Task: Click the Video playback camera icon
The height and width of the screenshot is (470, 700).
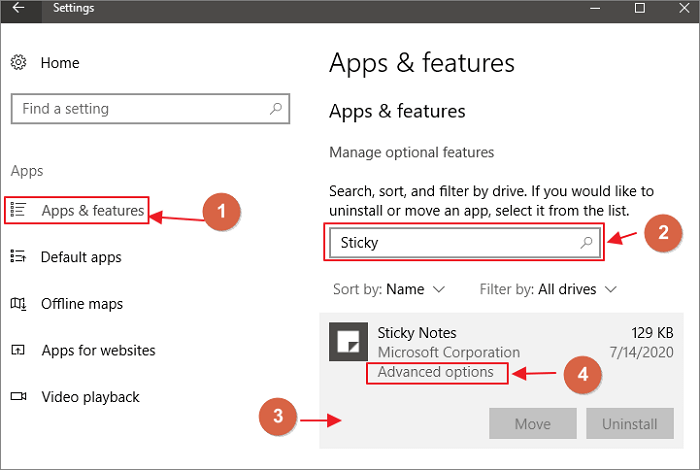Action: 18,398
